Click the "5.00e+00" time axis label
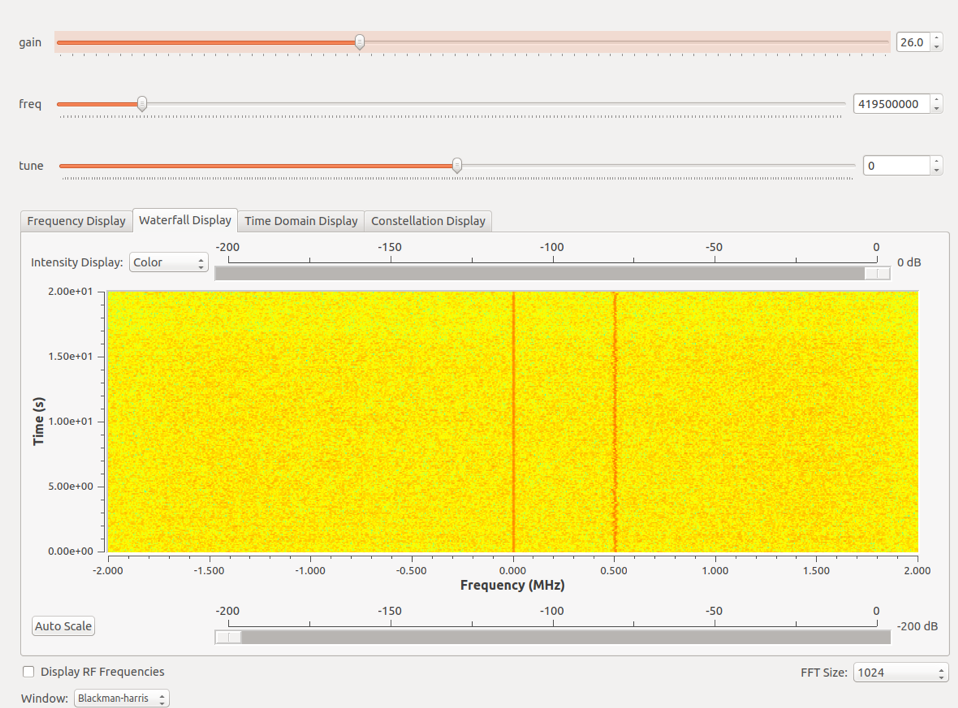Viewport: 958px width, 708px height. click(71, 486)
